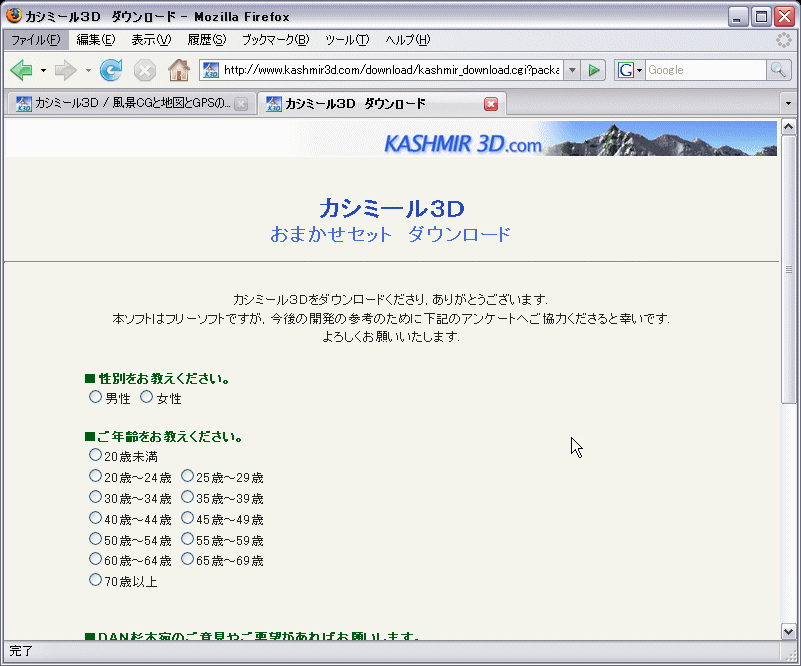This screenshot has height=666, width=801.
Task: Choose the 30歳～34歳 age option
Action: 95,497
